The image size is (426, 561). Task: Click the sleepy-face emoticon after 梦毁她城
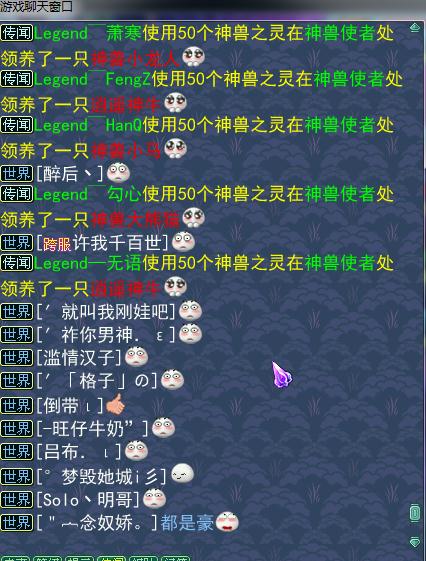click(182, 474)
